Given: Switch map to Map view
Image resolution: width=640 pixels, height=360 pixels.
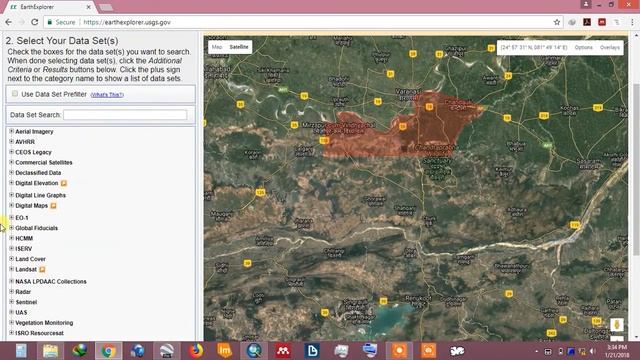Looking at the screenshot, I should coord(217,47).
